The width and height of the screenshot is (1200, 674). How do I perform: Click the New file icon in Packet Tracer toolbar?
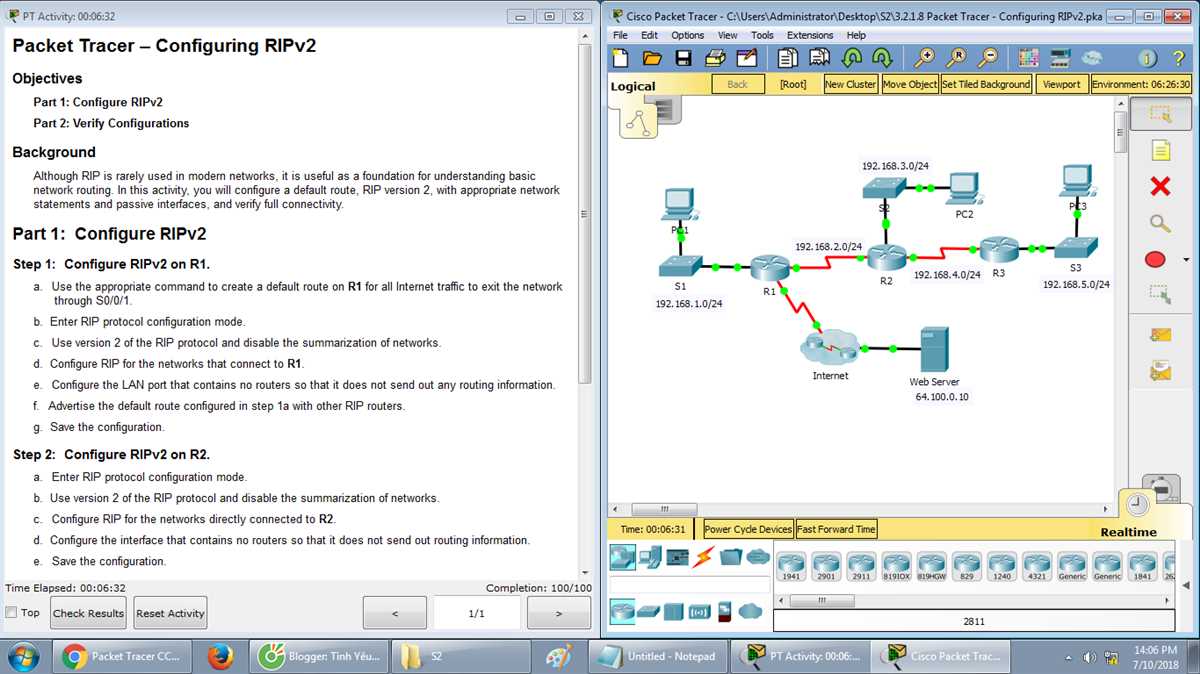pyautogui.click(x=620, y=59)
